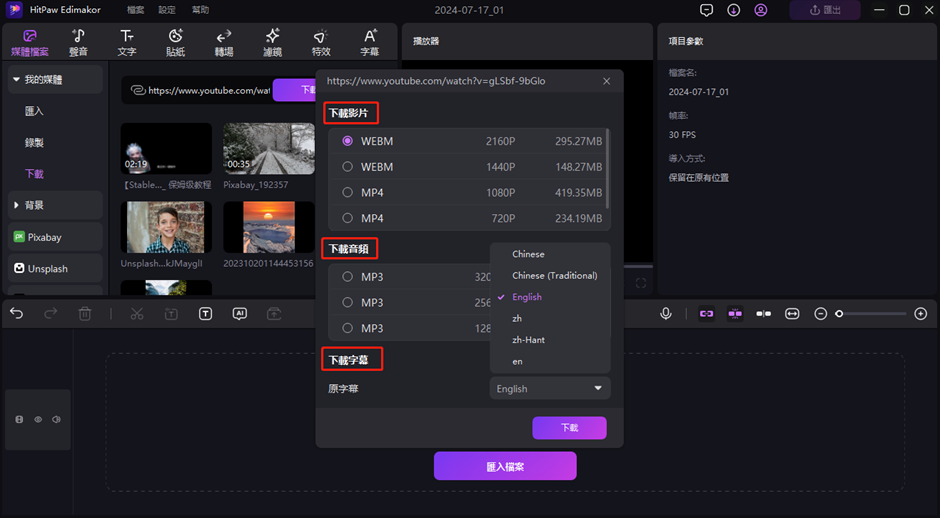Viewport: 940px width, 518px height.
Task: Click the purple 下載 button in dialog
Action: point(569,427)
